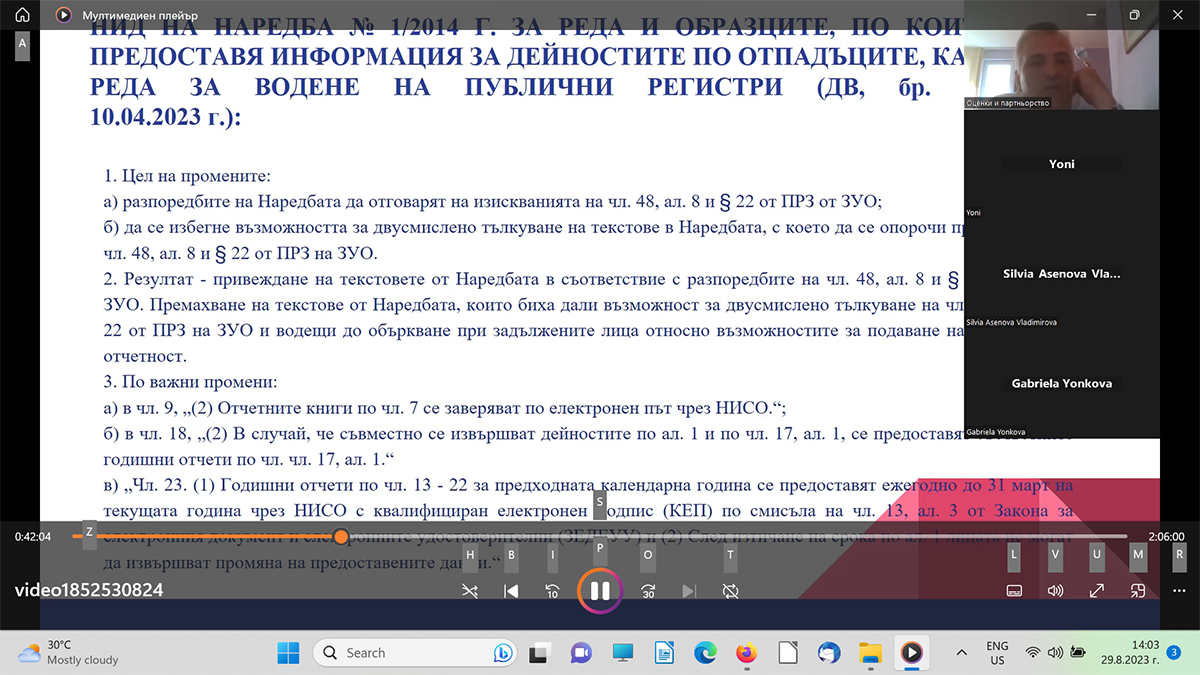This screenshot has width=1200, height=675.
Task: Open ENG US language switcher
Action: click(997, 653)
